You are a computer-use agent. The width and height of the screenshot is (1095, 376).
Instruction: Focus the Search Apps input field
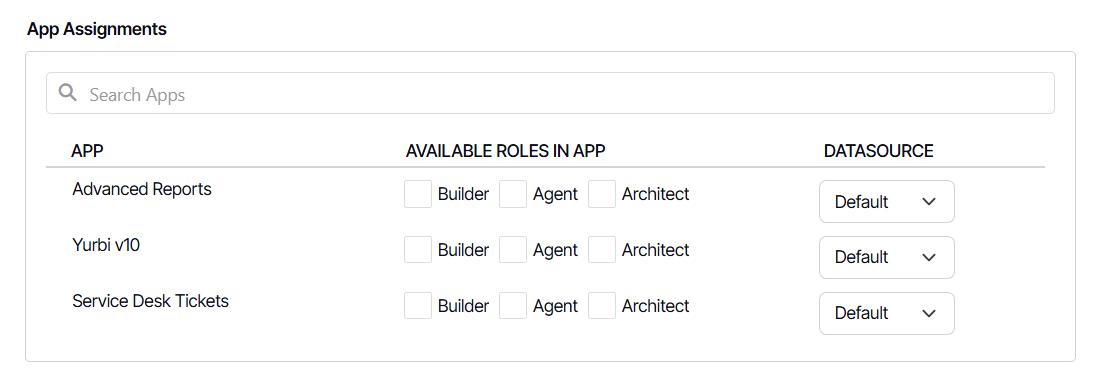click(x=550, y=93)
